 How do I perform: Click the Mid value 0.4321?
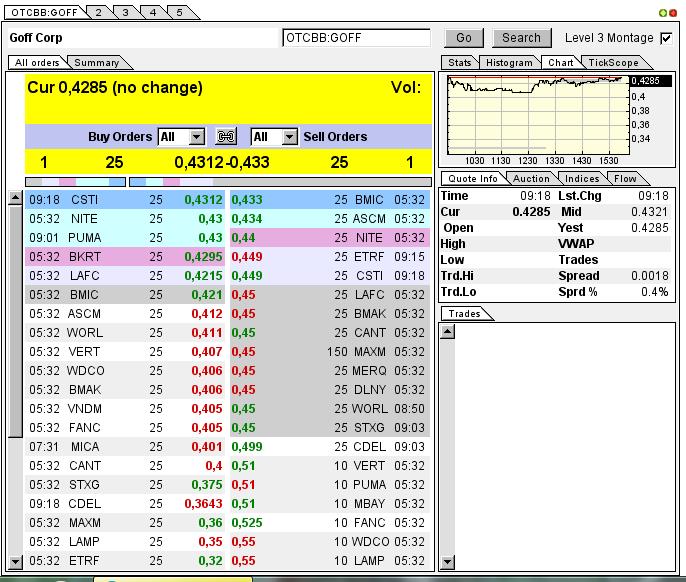pyautogui.click(x=650, y=212)
